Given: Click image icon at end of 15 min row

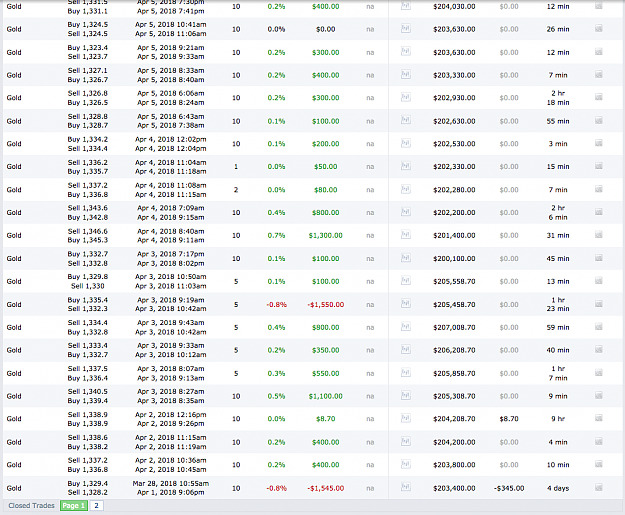Looking at the screenshot, I should 599,166.
